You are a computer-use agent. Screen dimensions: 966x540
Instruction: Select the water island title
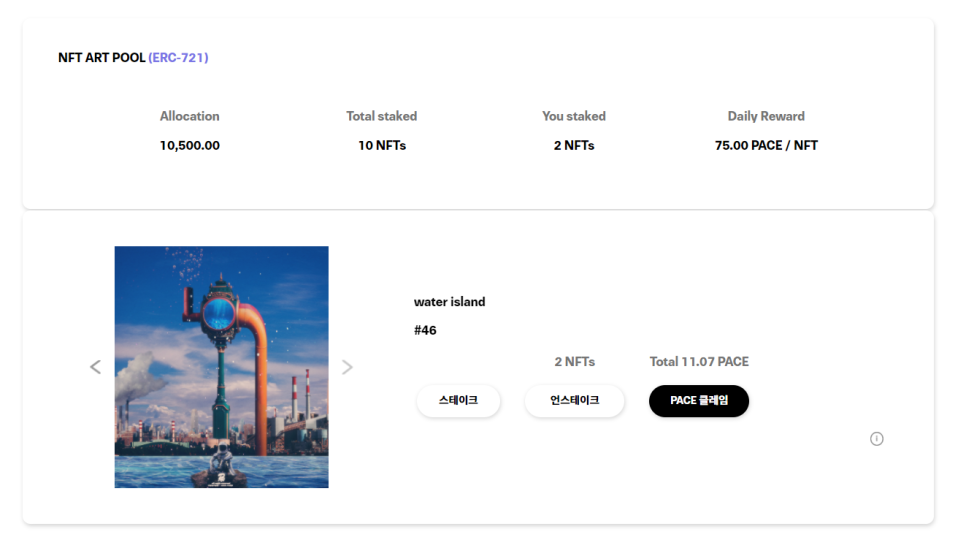(x=450, y=302)
